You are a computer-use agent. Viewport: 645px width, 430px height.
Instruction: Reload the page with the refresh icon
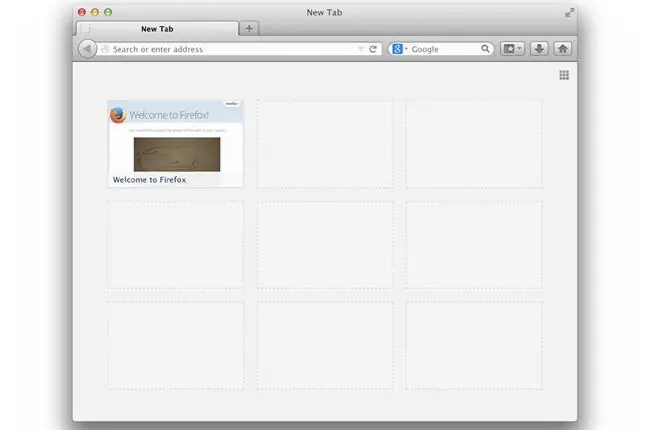(373, 49)
